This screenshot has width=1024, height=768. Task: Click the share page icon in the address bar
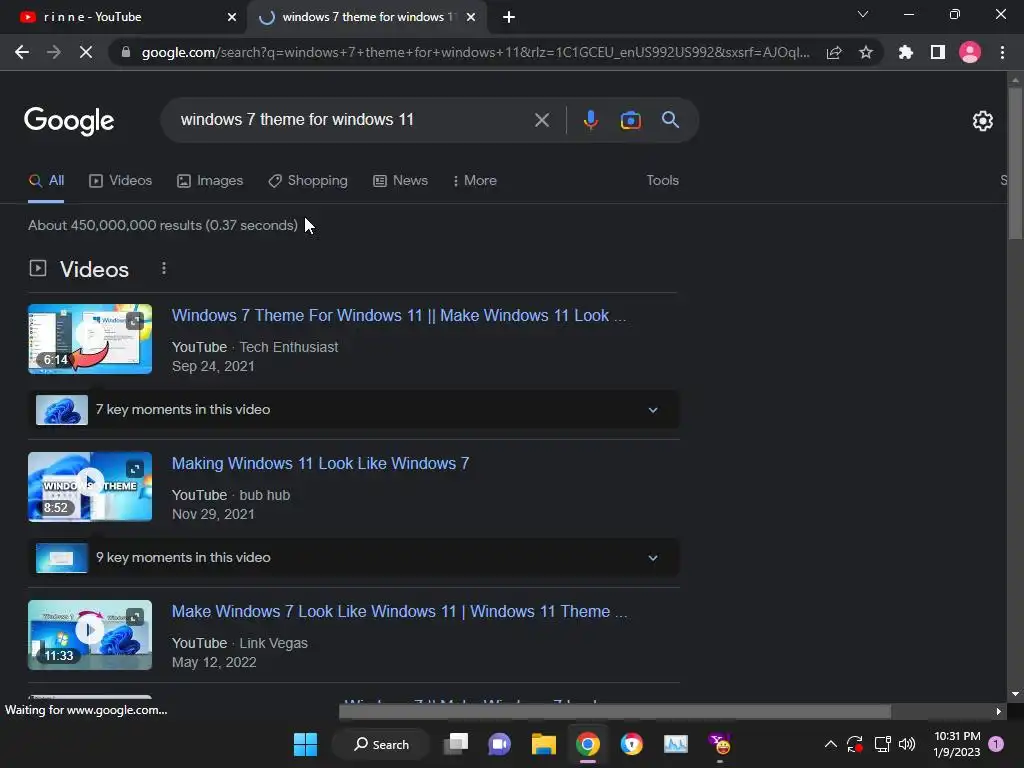tap(834, 52)
